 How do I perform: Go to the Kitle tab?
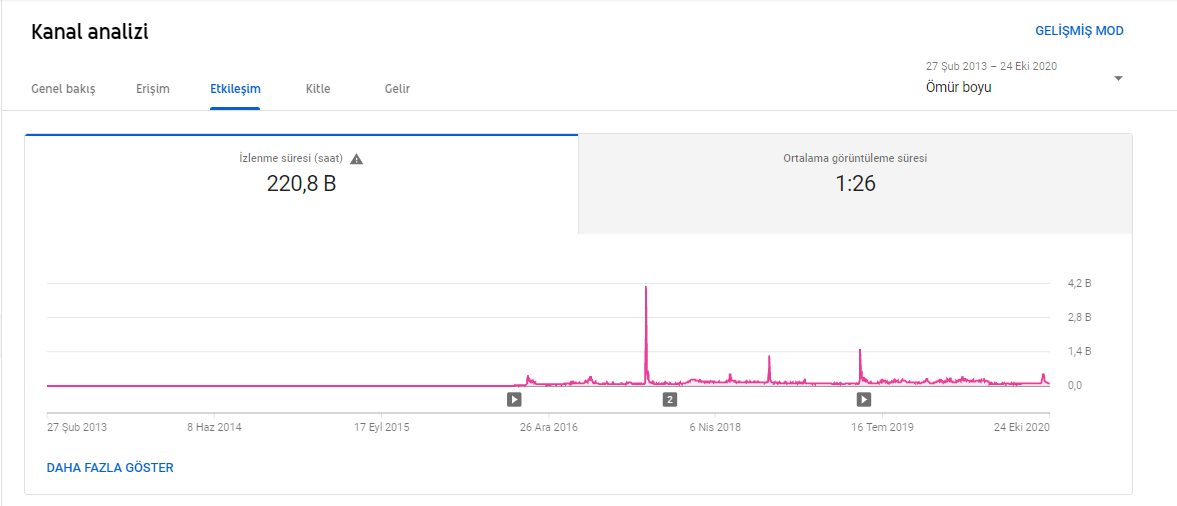pyautogui.click(x=318, y=89)
